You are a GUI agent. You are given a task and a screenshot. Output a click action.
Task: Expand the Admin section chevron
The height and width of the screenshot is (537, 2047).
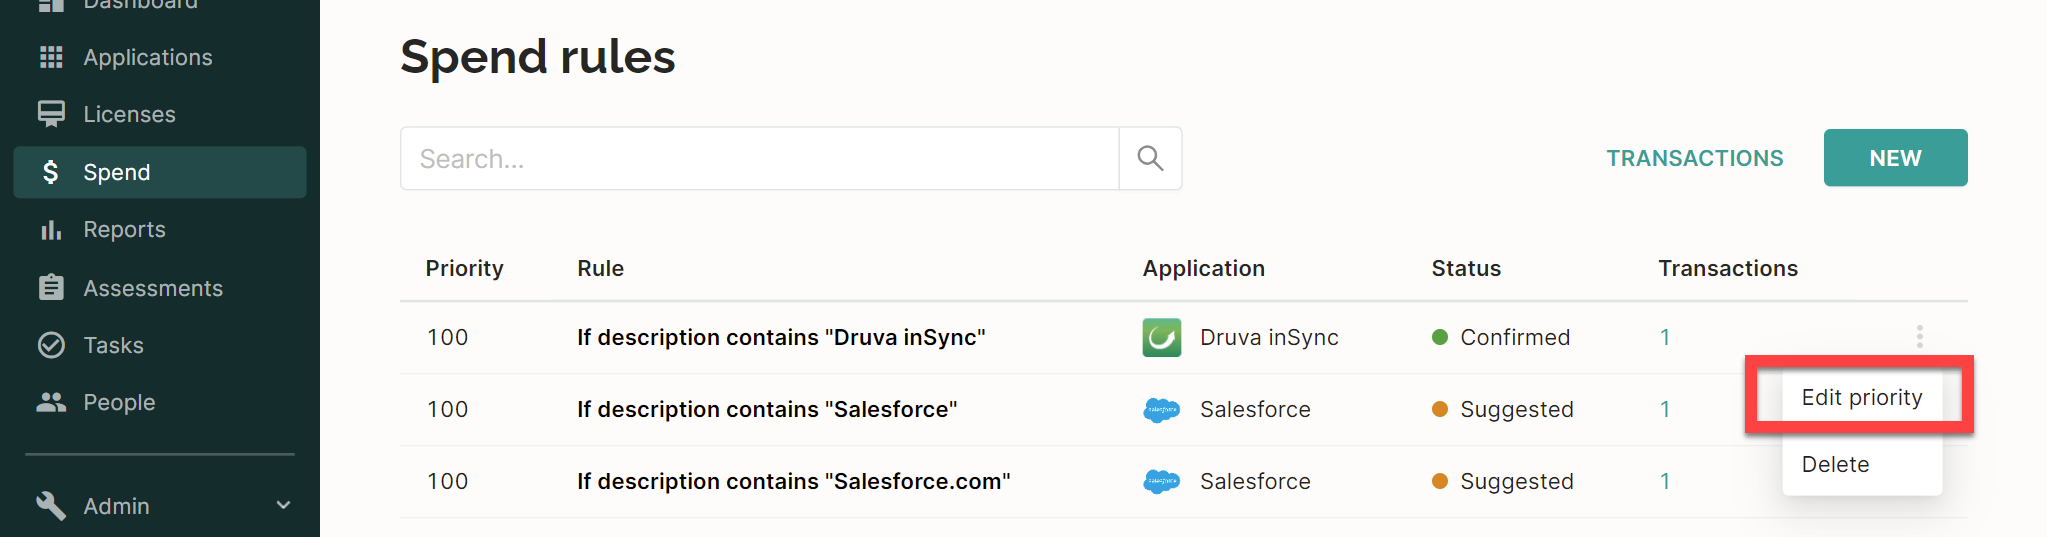coord(283,505)
